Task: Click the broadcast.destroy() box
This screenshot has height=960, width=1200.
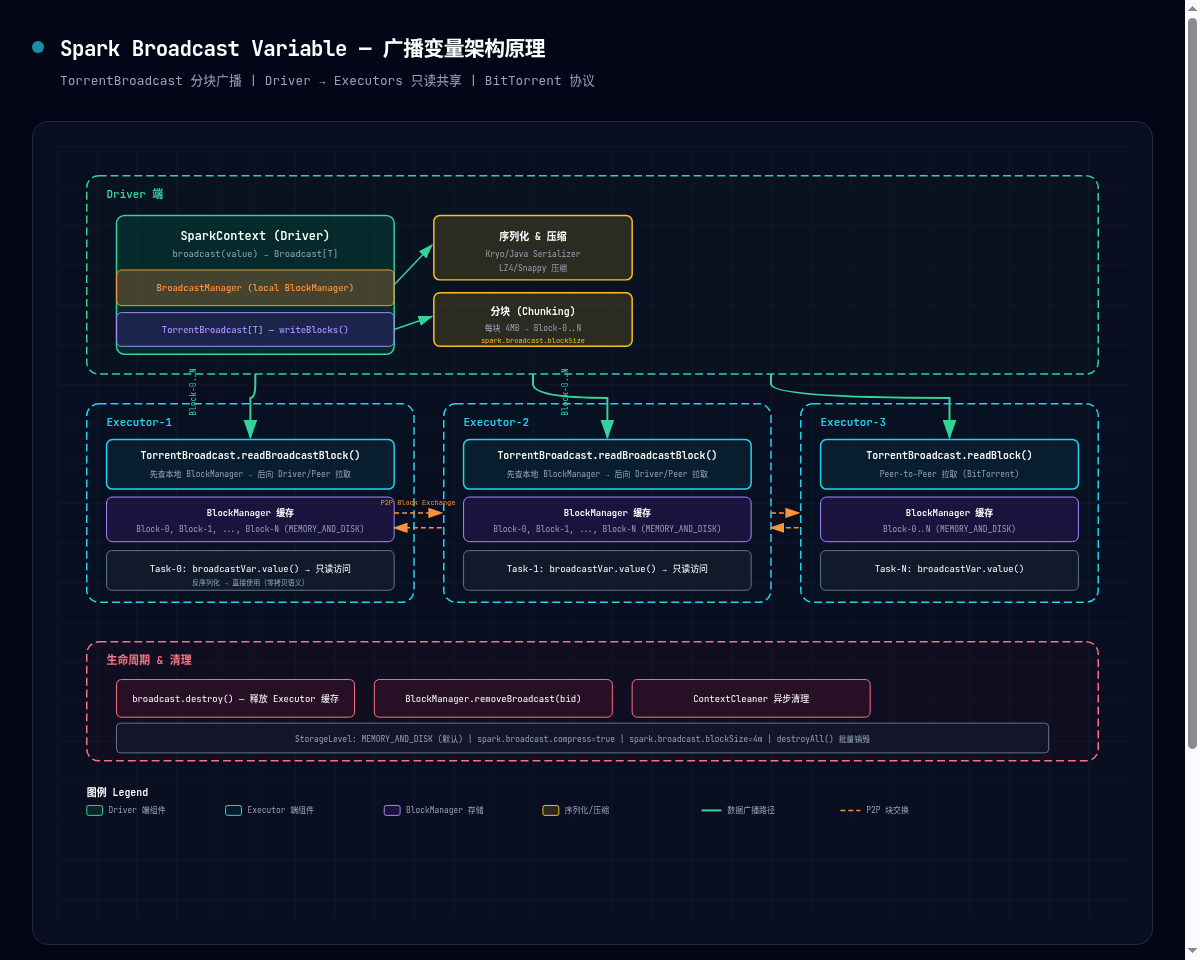Action: click(x=235, y=699)
